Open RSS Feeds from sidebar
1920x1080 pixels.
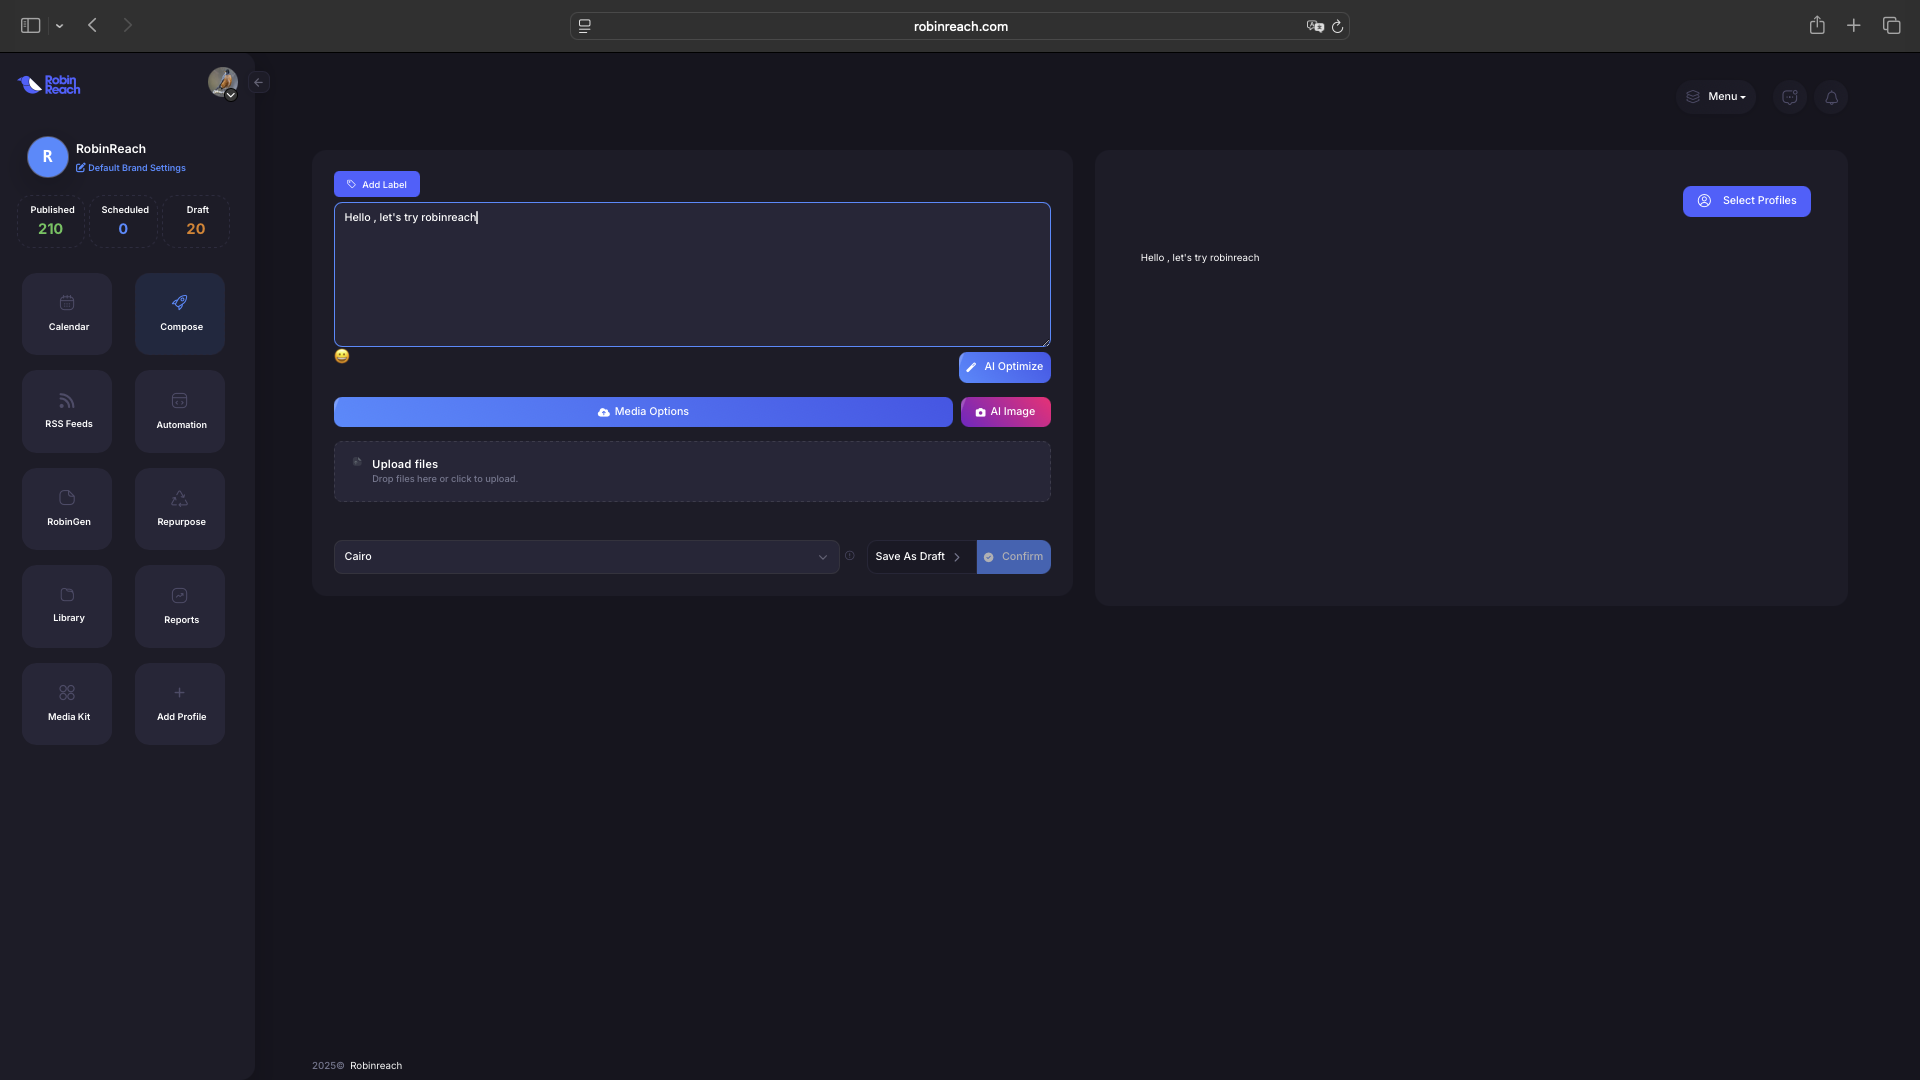pyautogui.click(x=67, y=411)
